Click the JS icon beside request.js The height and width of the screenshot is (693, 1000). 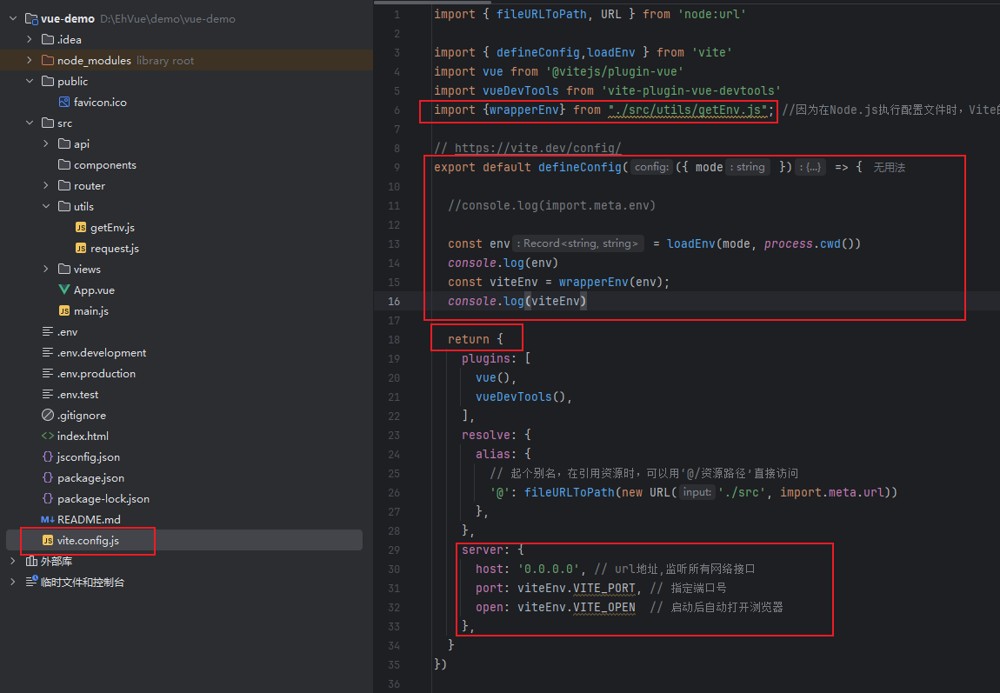pos(80,248)
